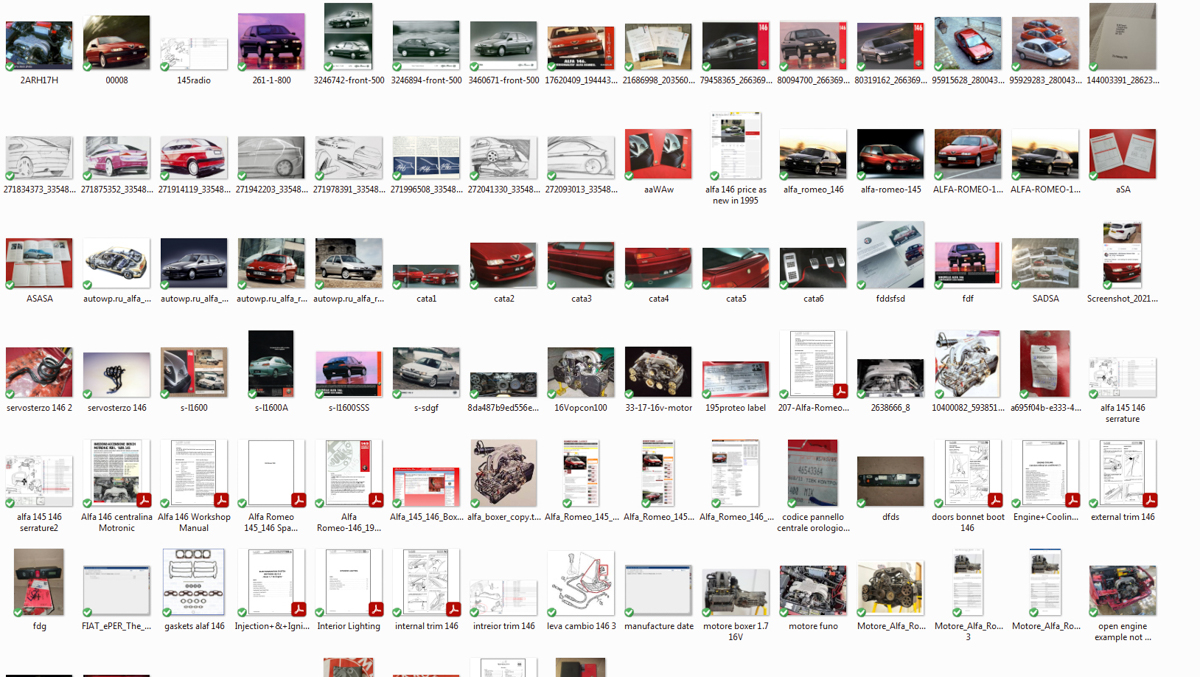This screenshot has width=1200, height=677.
Task: Select the leva cambio 146 3 thumbnail
Action: [x=581, y=583]
